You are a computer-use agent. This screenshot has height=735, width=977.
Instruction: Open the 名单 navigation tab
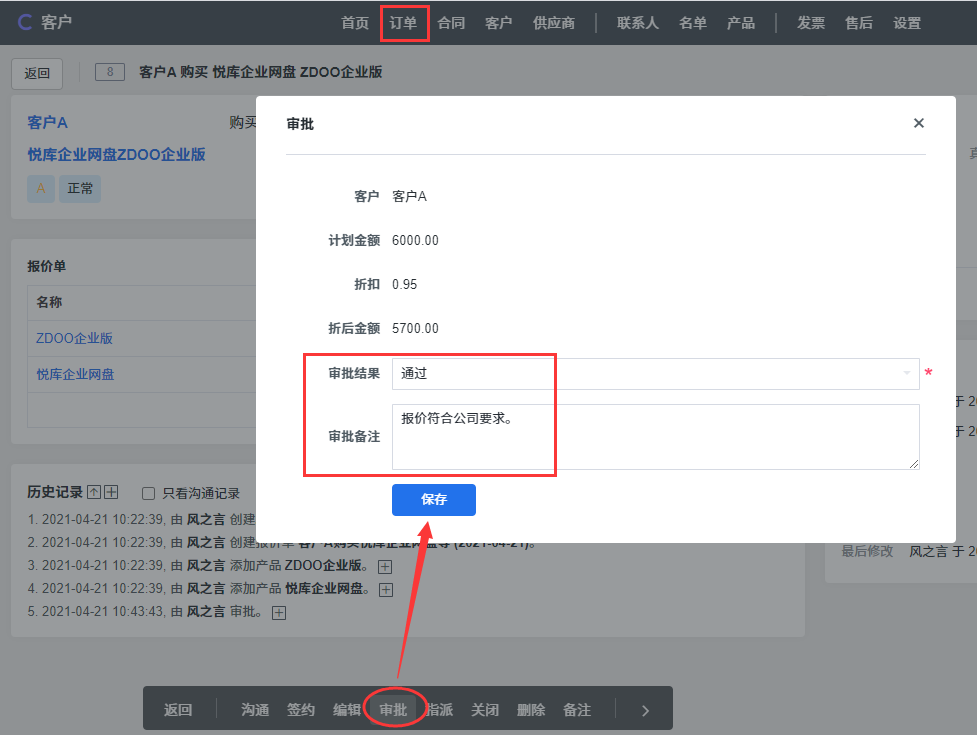693,23
